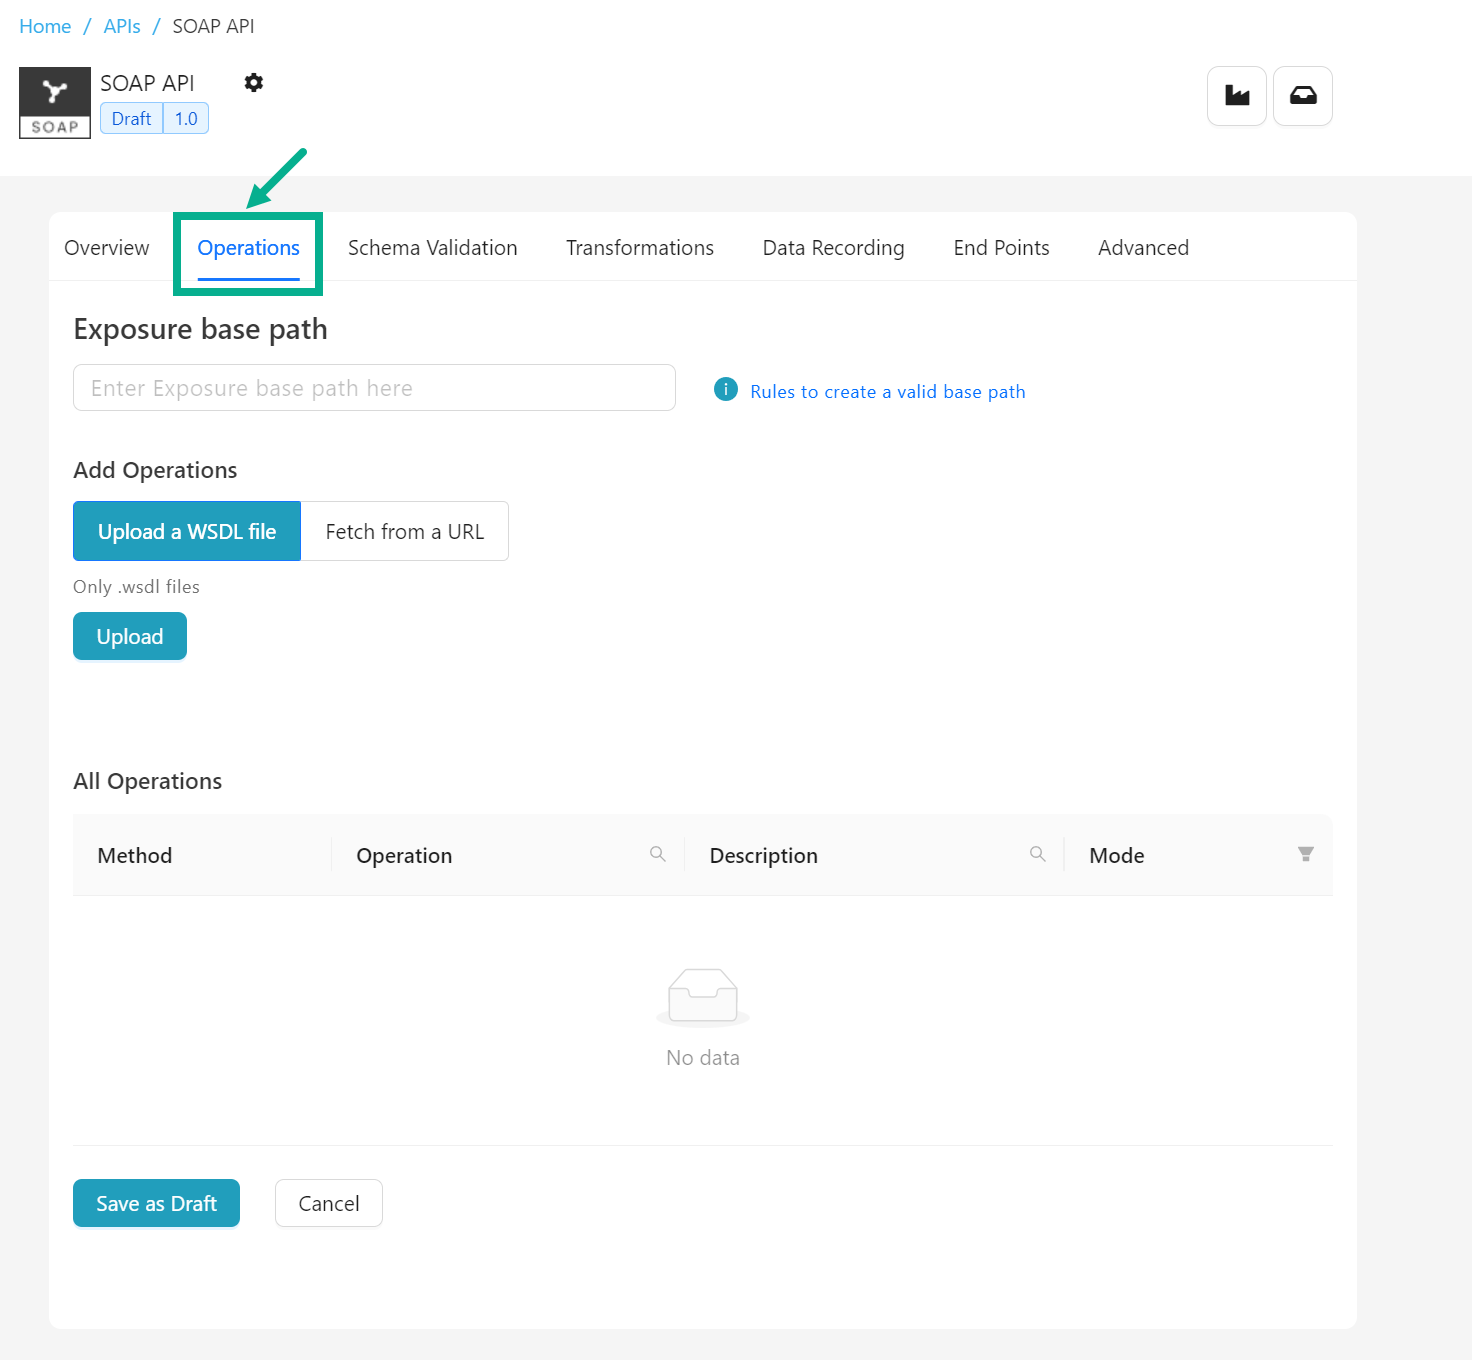Image resolution: width=1472 pixels, height=1360 pixels.
Task: Click the info icon beside base path rules
Action: tap(726, 389)
